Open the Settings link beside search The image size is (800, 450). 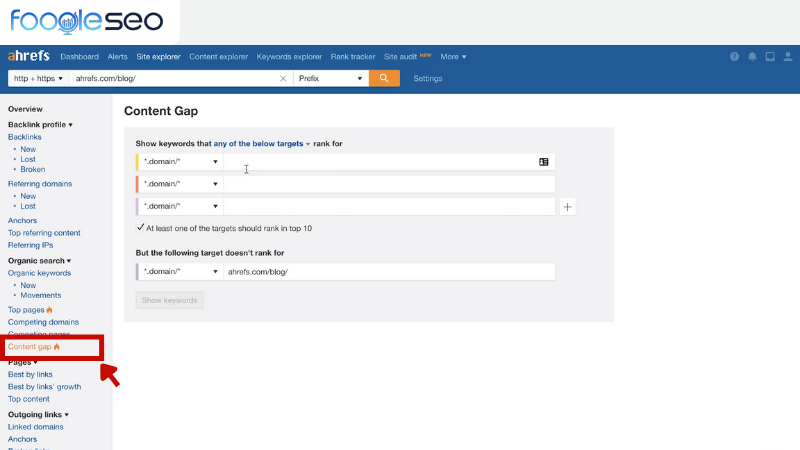tap(428, 78)
